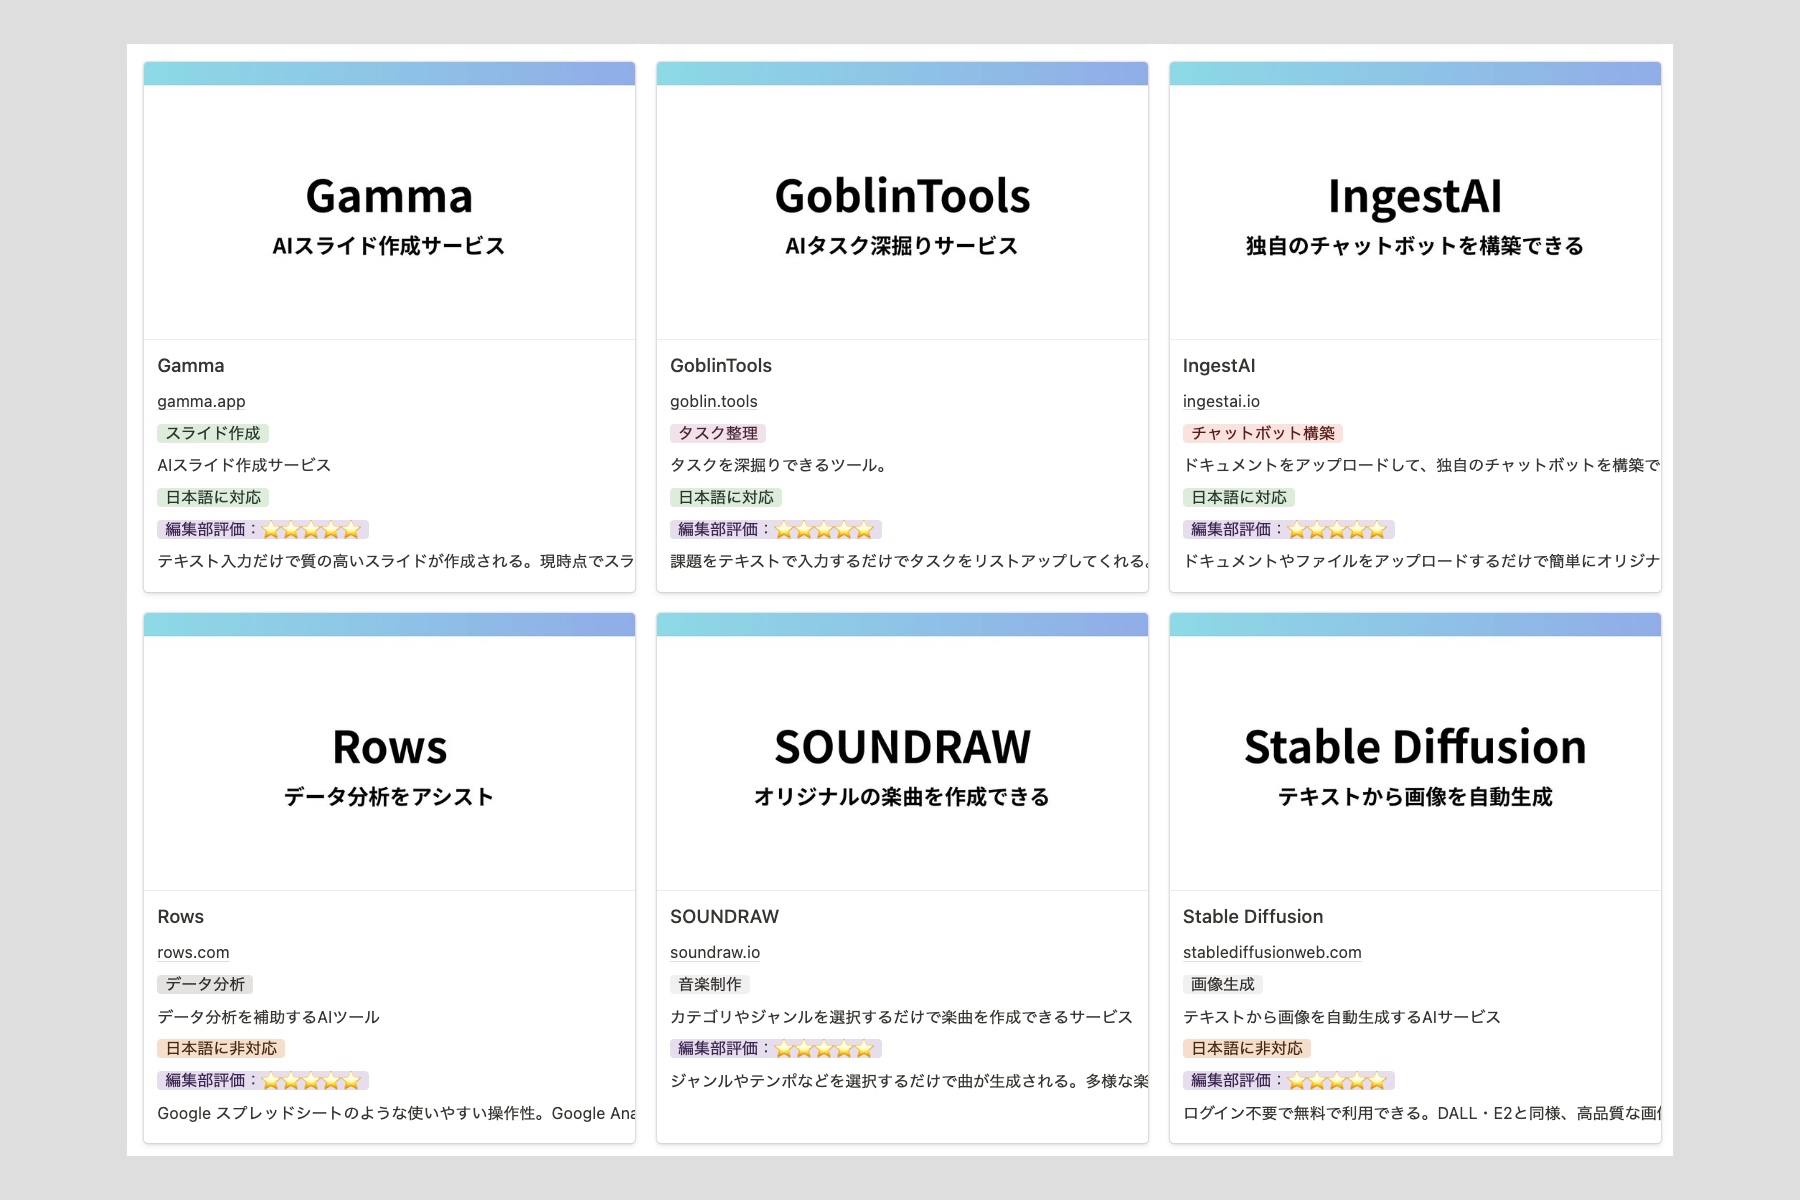
Task: Click Gamma's 編集部評価 star rating
Action: coord(263,529)
